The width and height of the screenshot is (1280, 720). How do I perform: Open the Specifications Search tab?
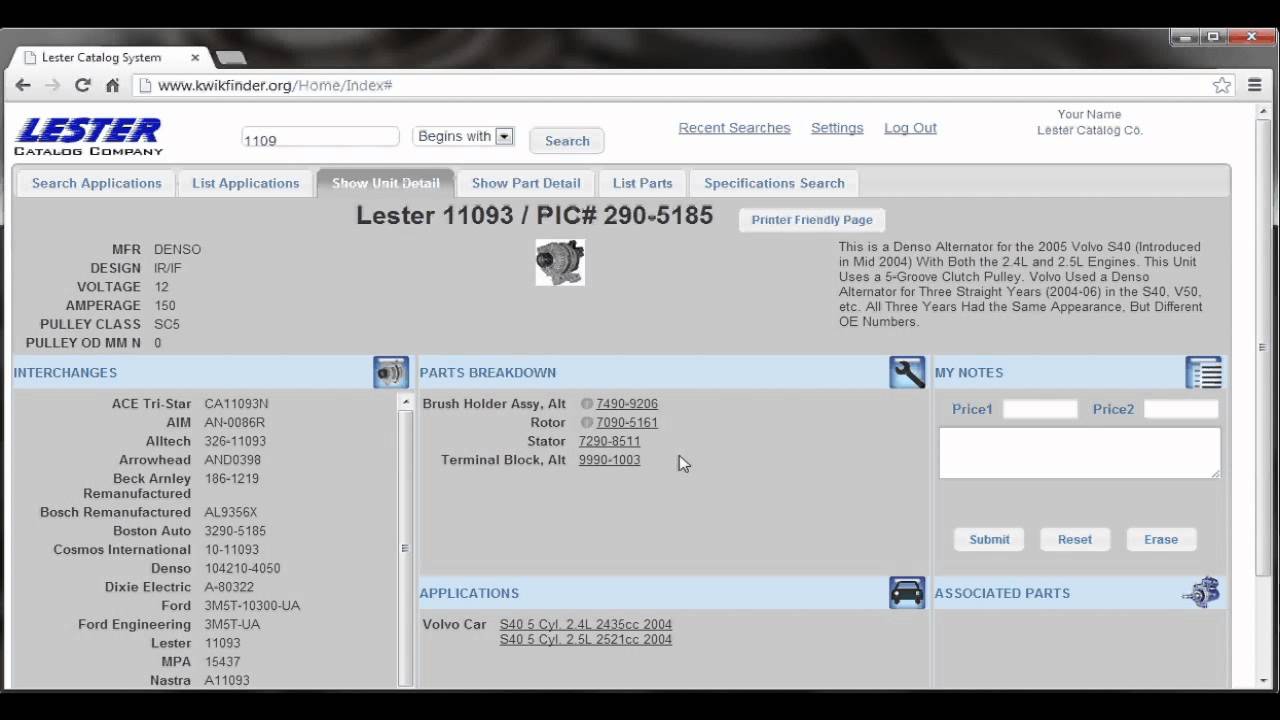tap(774, 183)
